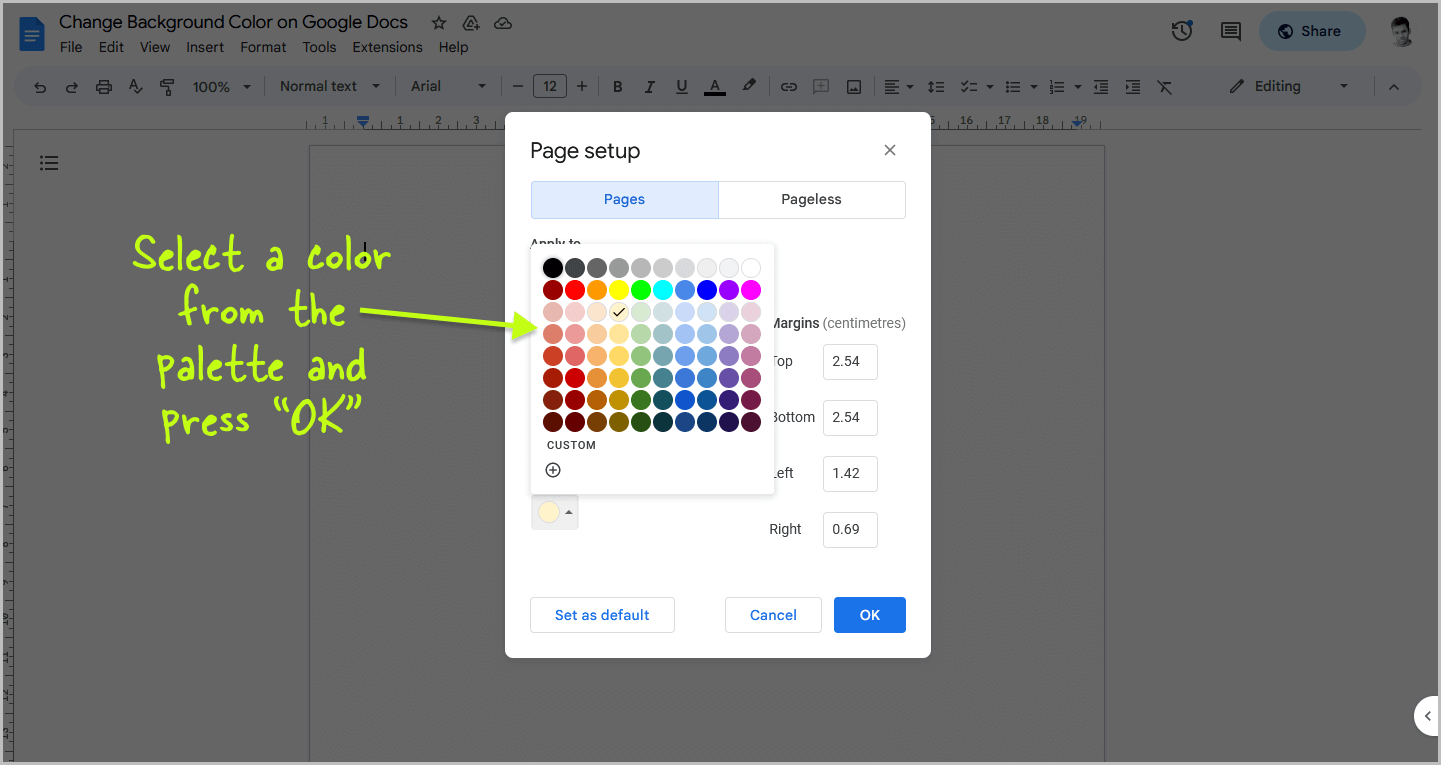Open the text alignment dropdown
Image resolution: width=1441 pixels, height=765 pixels.
[899, 87]
